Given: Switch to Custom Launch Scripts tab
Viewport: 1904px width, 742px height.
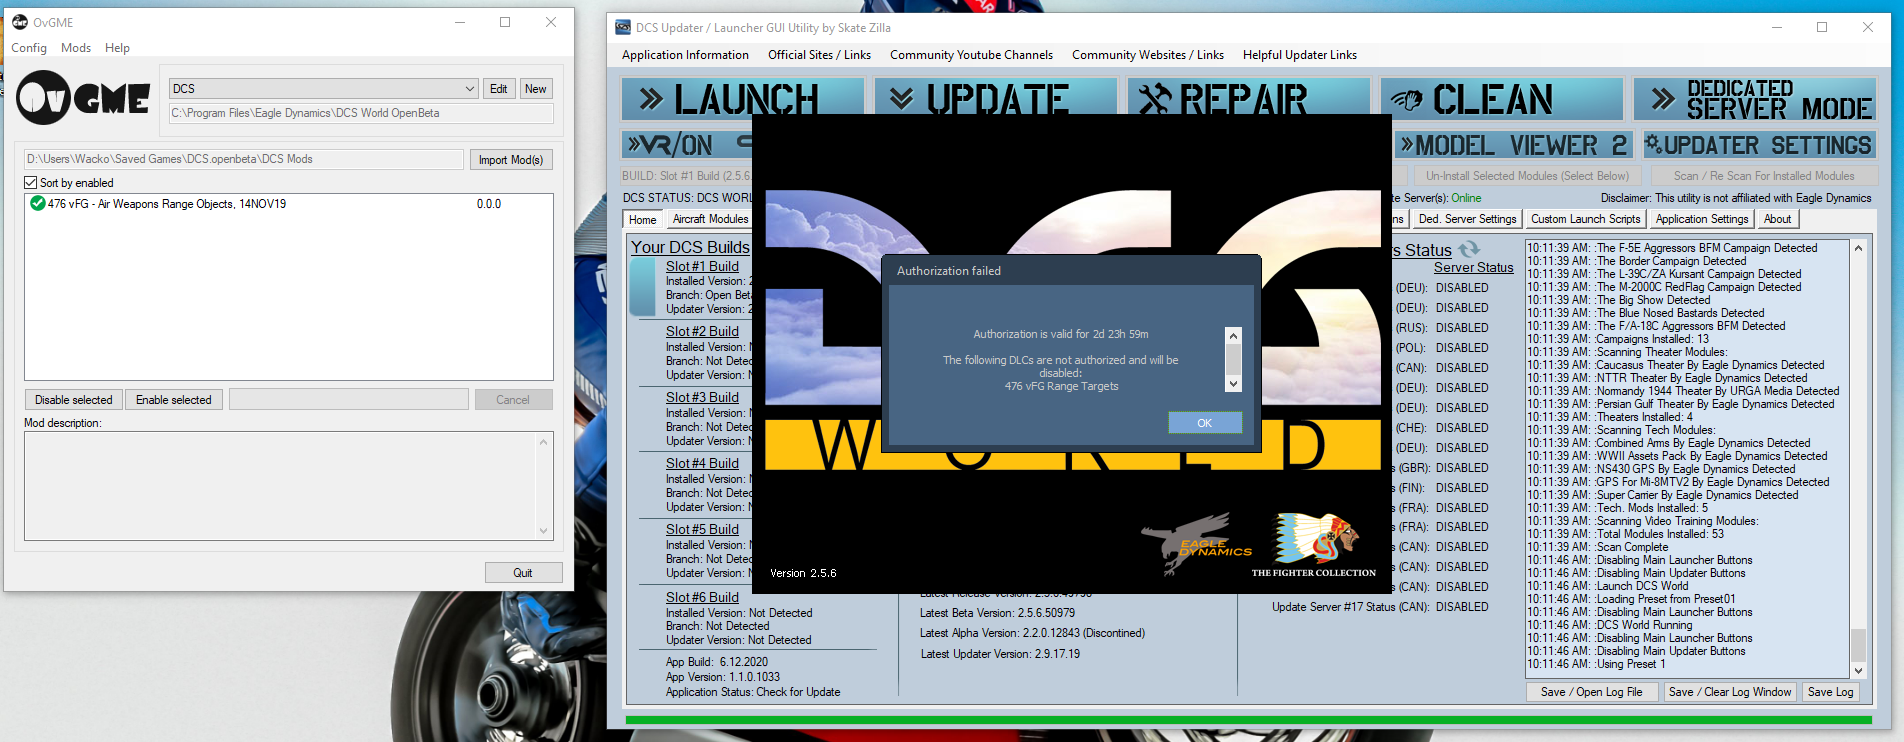Looking at the screenshot, I should coord(1585,219).
